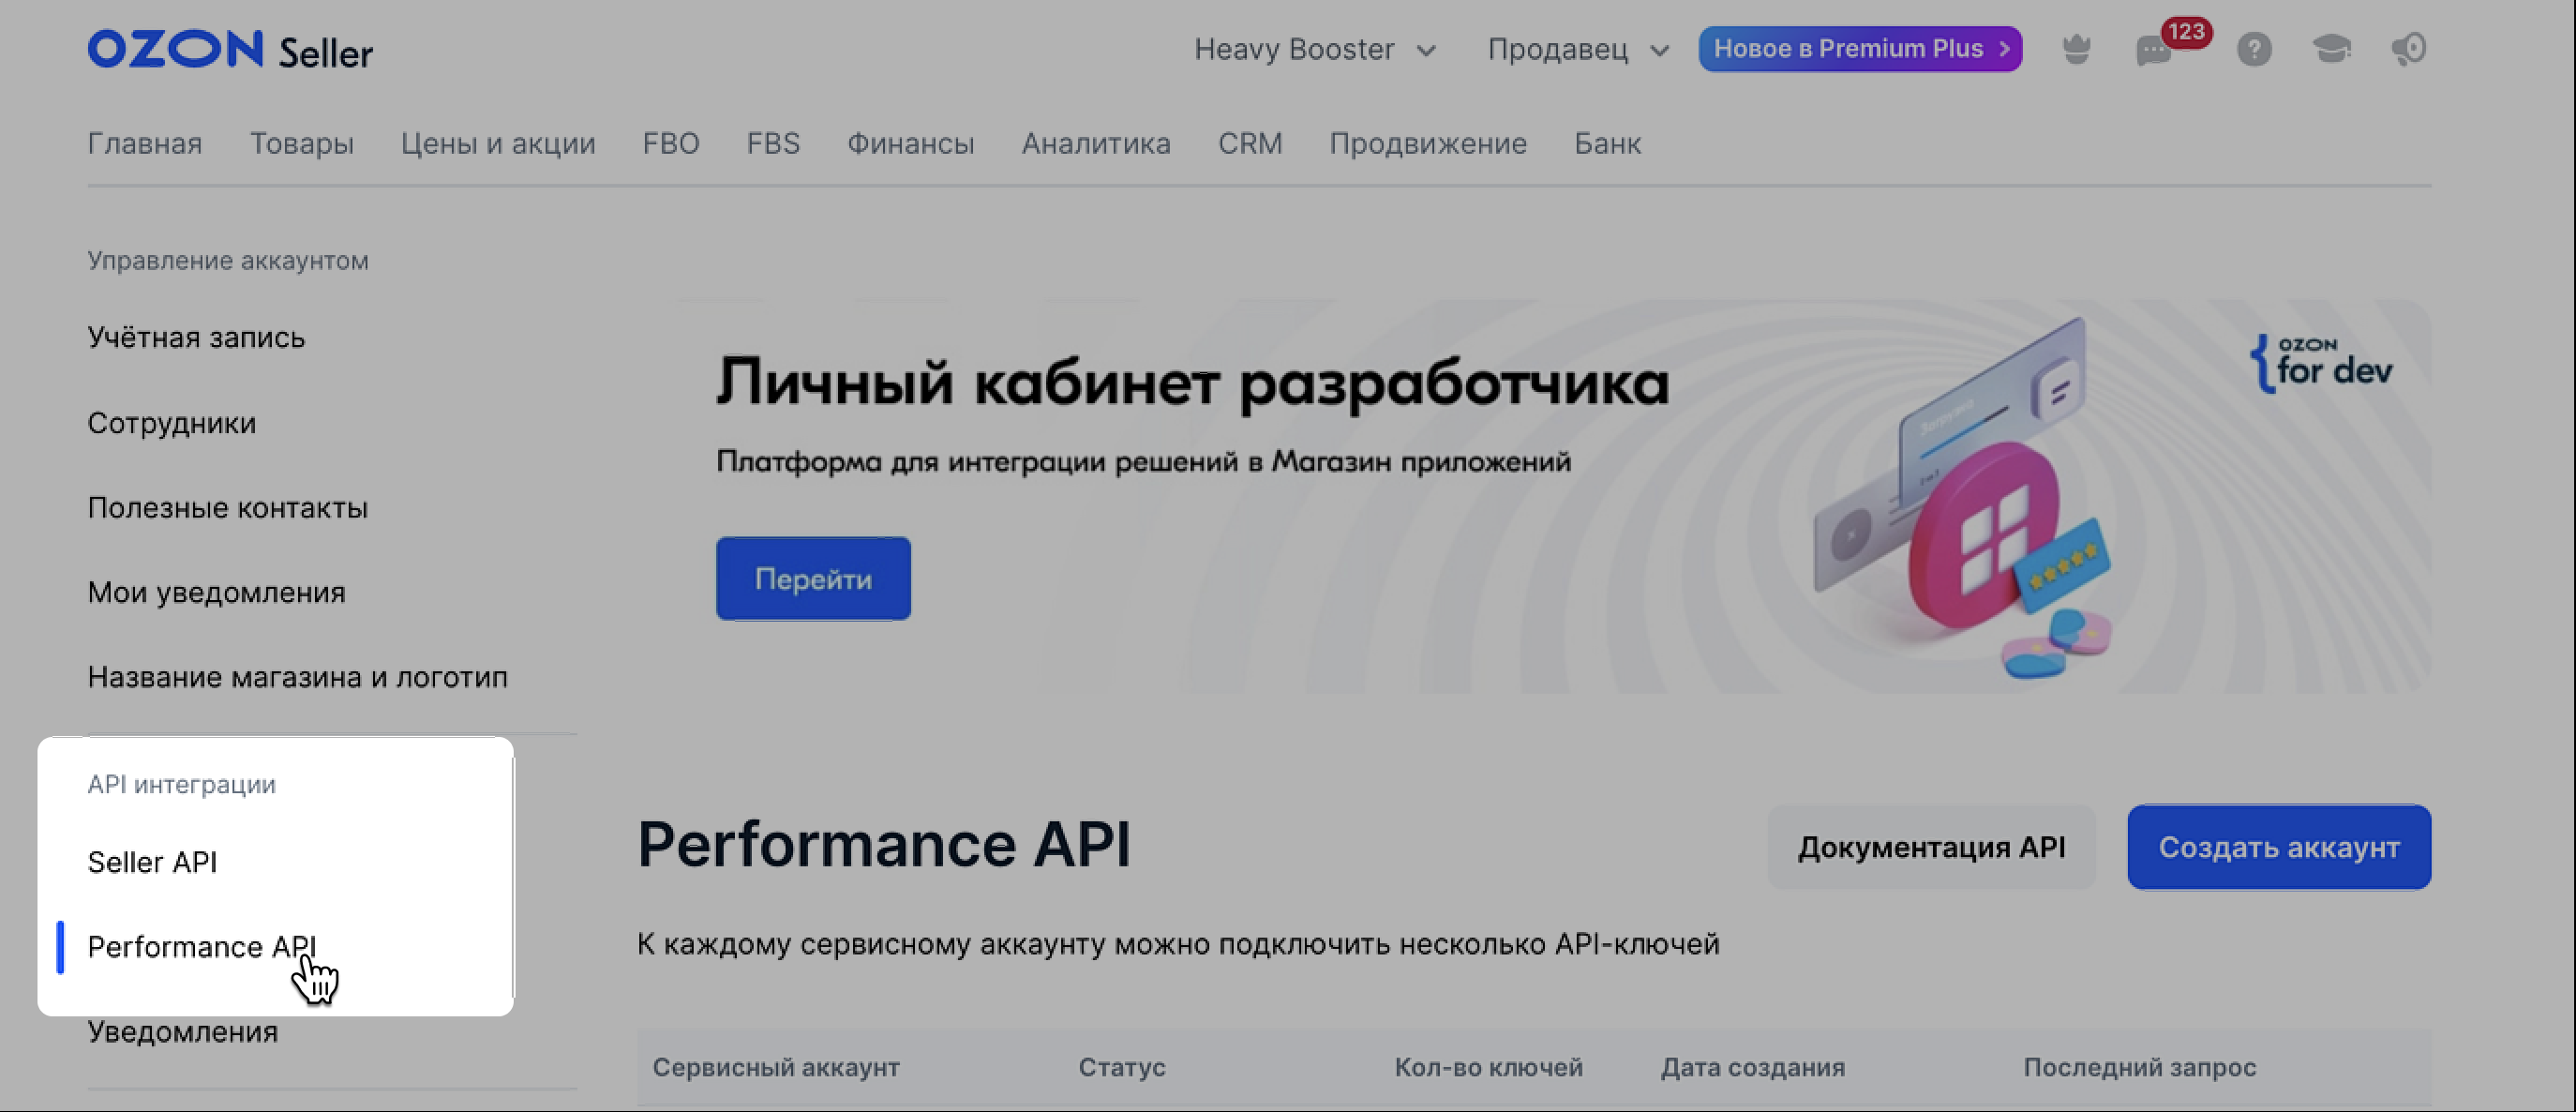Open Полезные контакты in sidebar
The image size is (2576, 1112).
coord(228,508)
